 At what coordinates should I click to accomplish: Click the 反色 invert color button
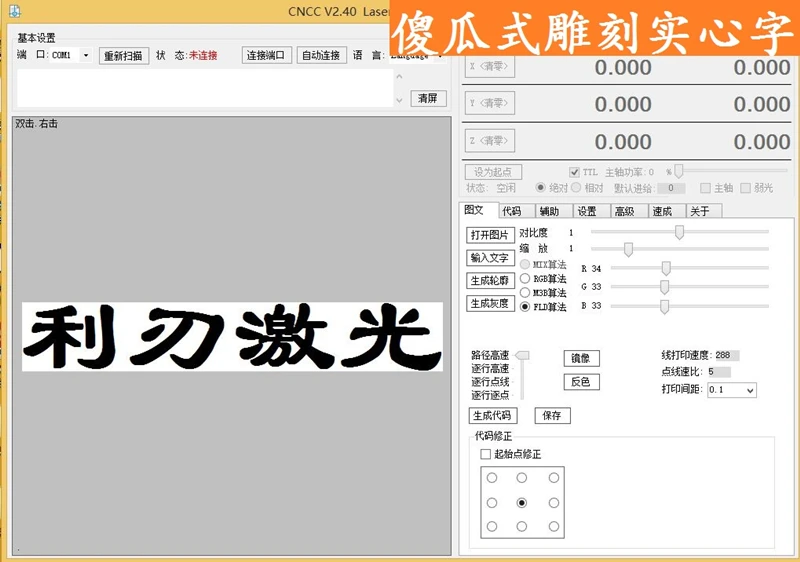581,381
